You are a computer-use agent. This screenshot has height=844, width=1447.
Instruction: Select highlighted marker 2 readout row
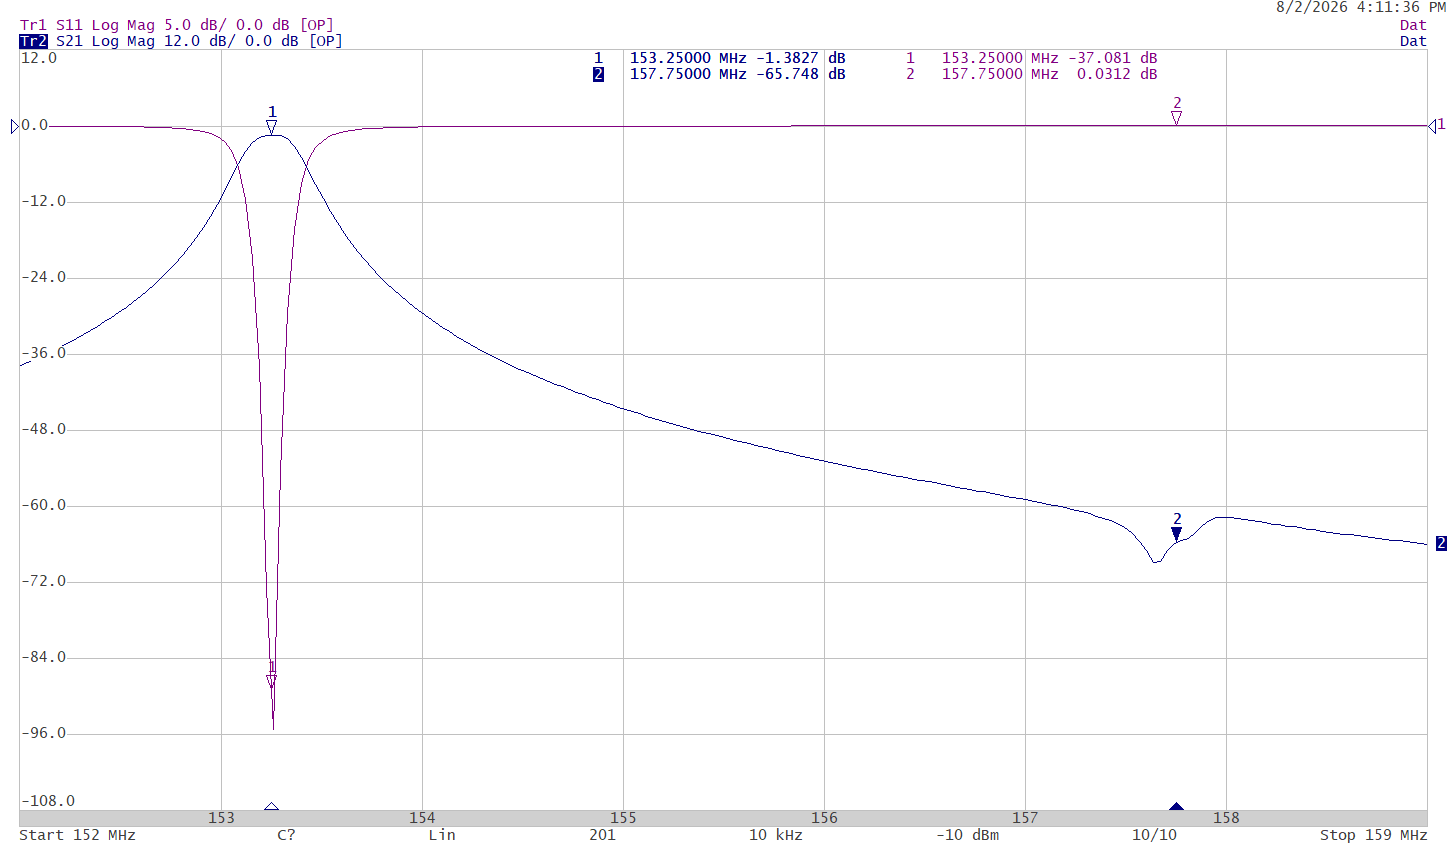point(719,74)
